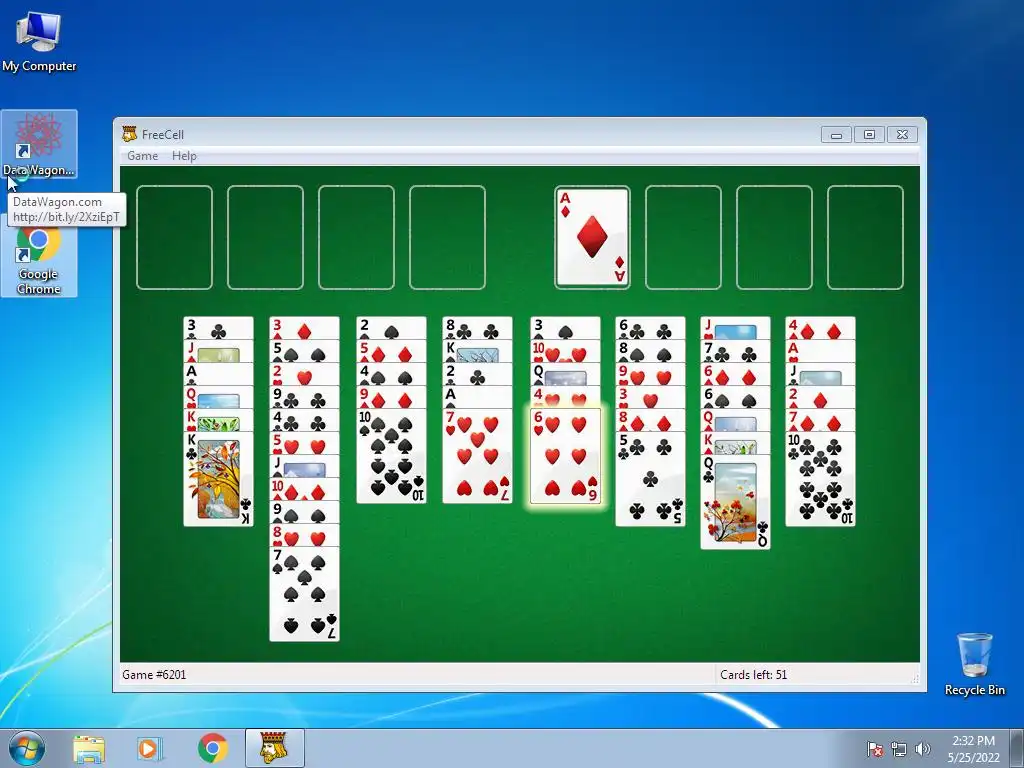Screen dimensions: 1024x768
Task: Click the 7 of diamonds card
Action: 820,420
